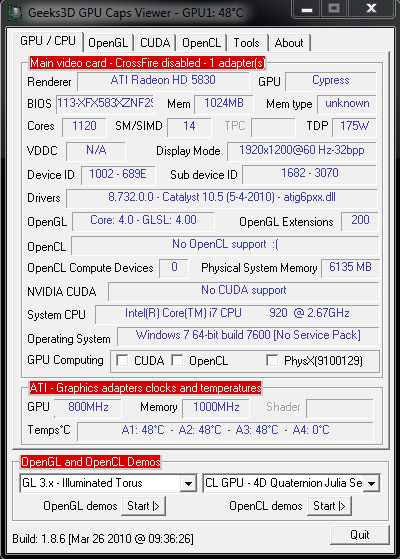Viewport: 400px width, 559px height.
Task: Expand the GL 3.x Illuminated Torus dropdown
Action: (188, 483)
